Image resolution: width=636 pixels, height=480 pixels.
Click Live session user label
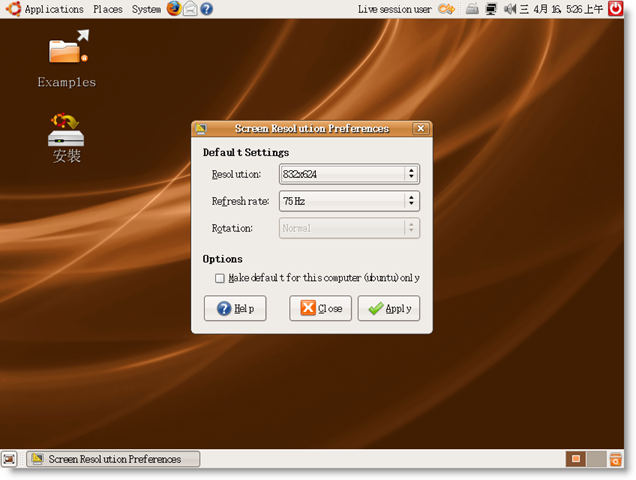pyautogui.click(x=394, y=9)
